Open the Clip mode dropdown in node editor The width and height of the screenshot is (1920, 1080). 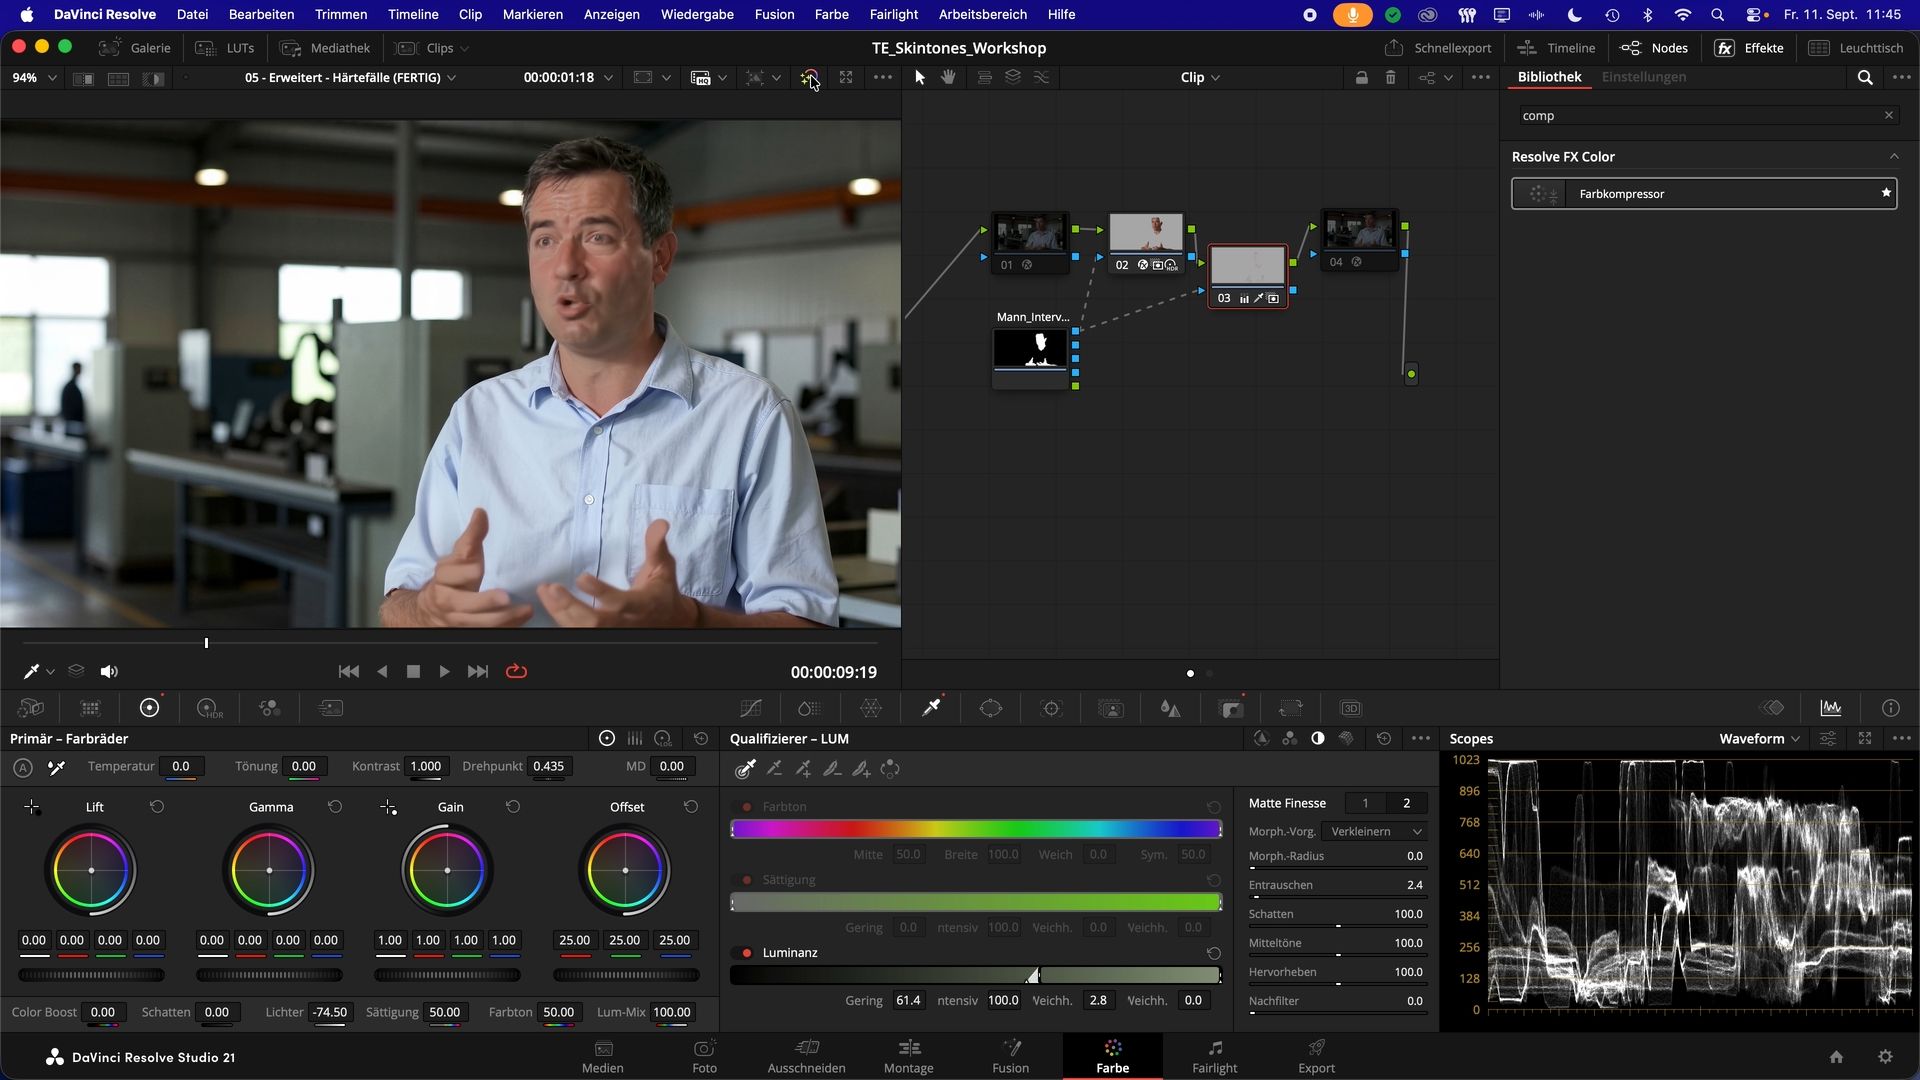click(1200, 77)
